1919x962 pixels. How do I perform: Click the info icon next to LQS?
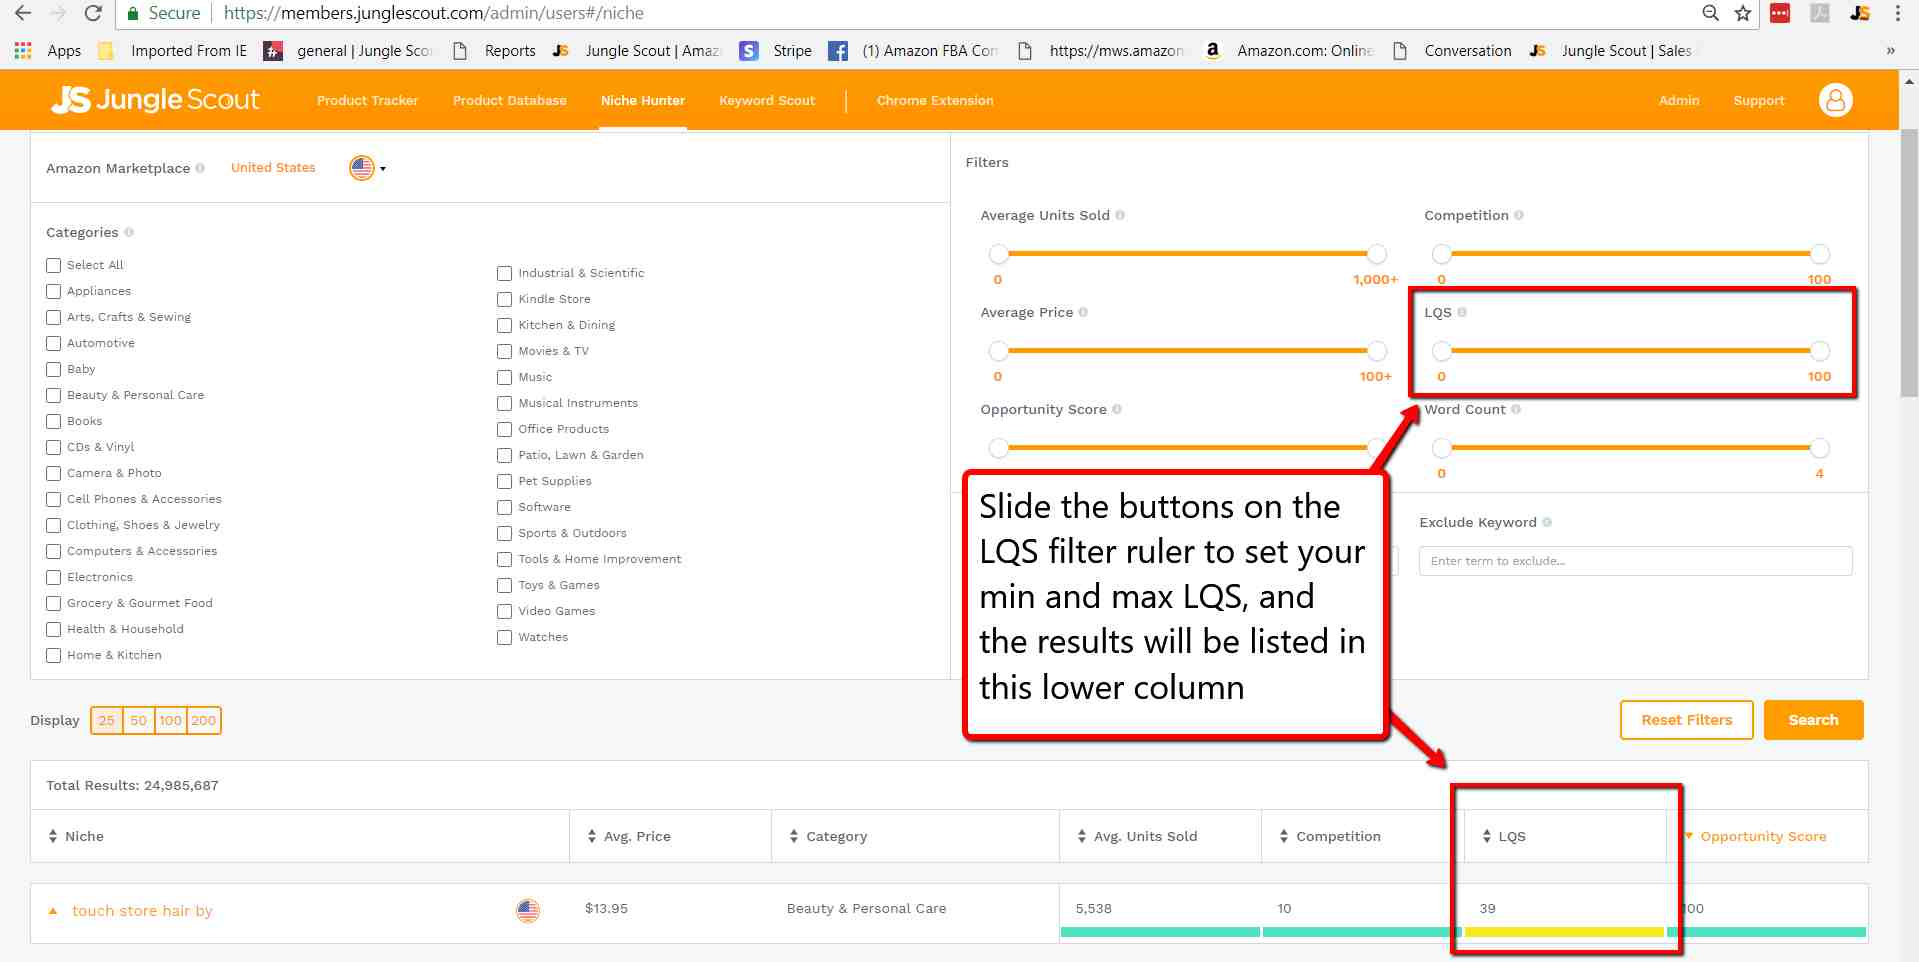pos(1462,313)
